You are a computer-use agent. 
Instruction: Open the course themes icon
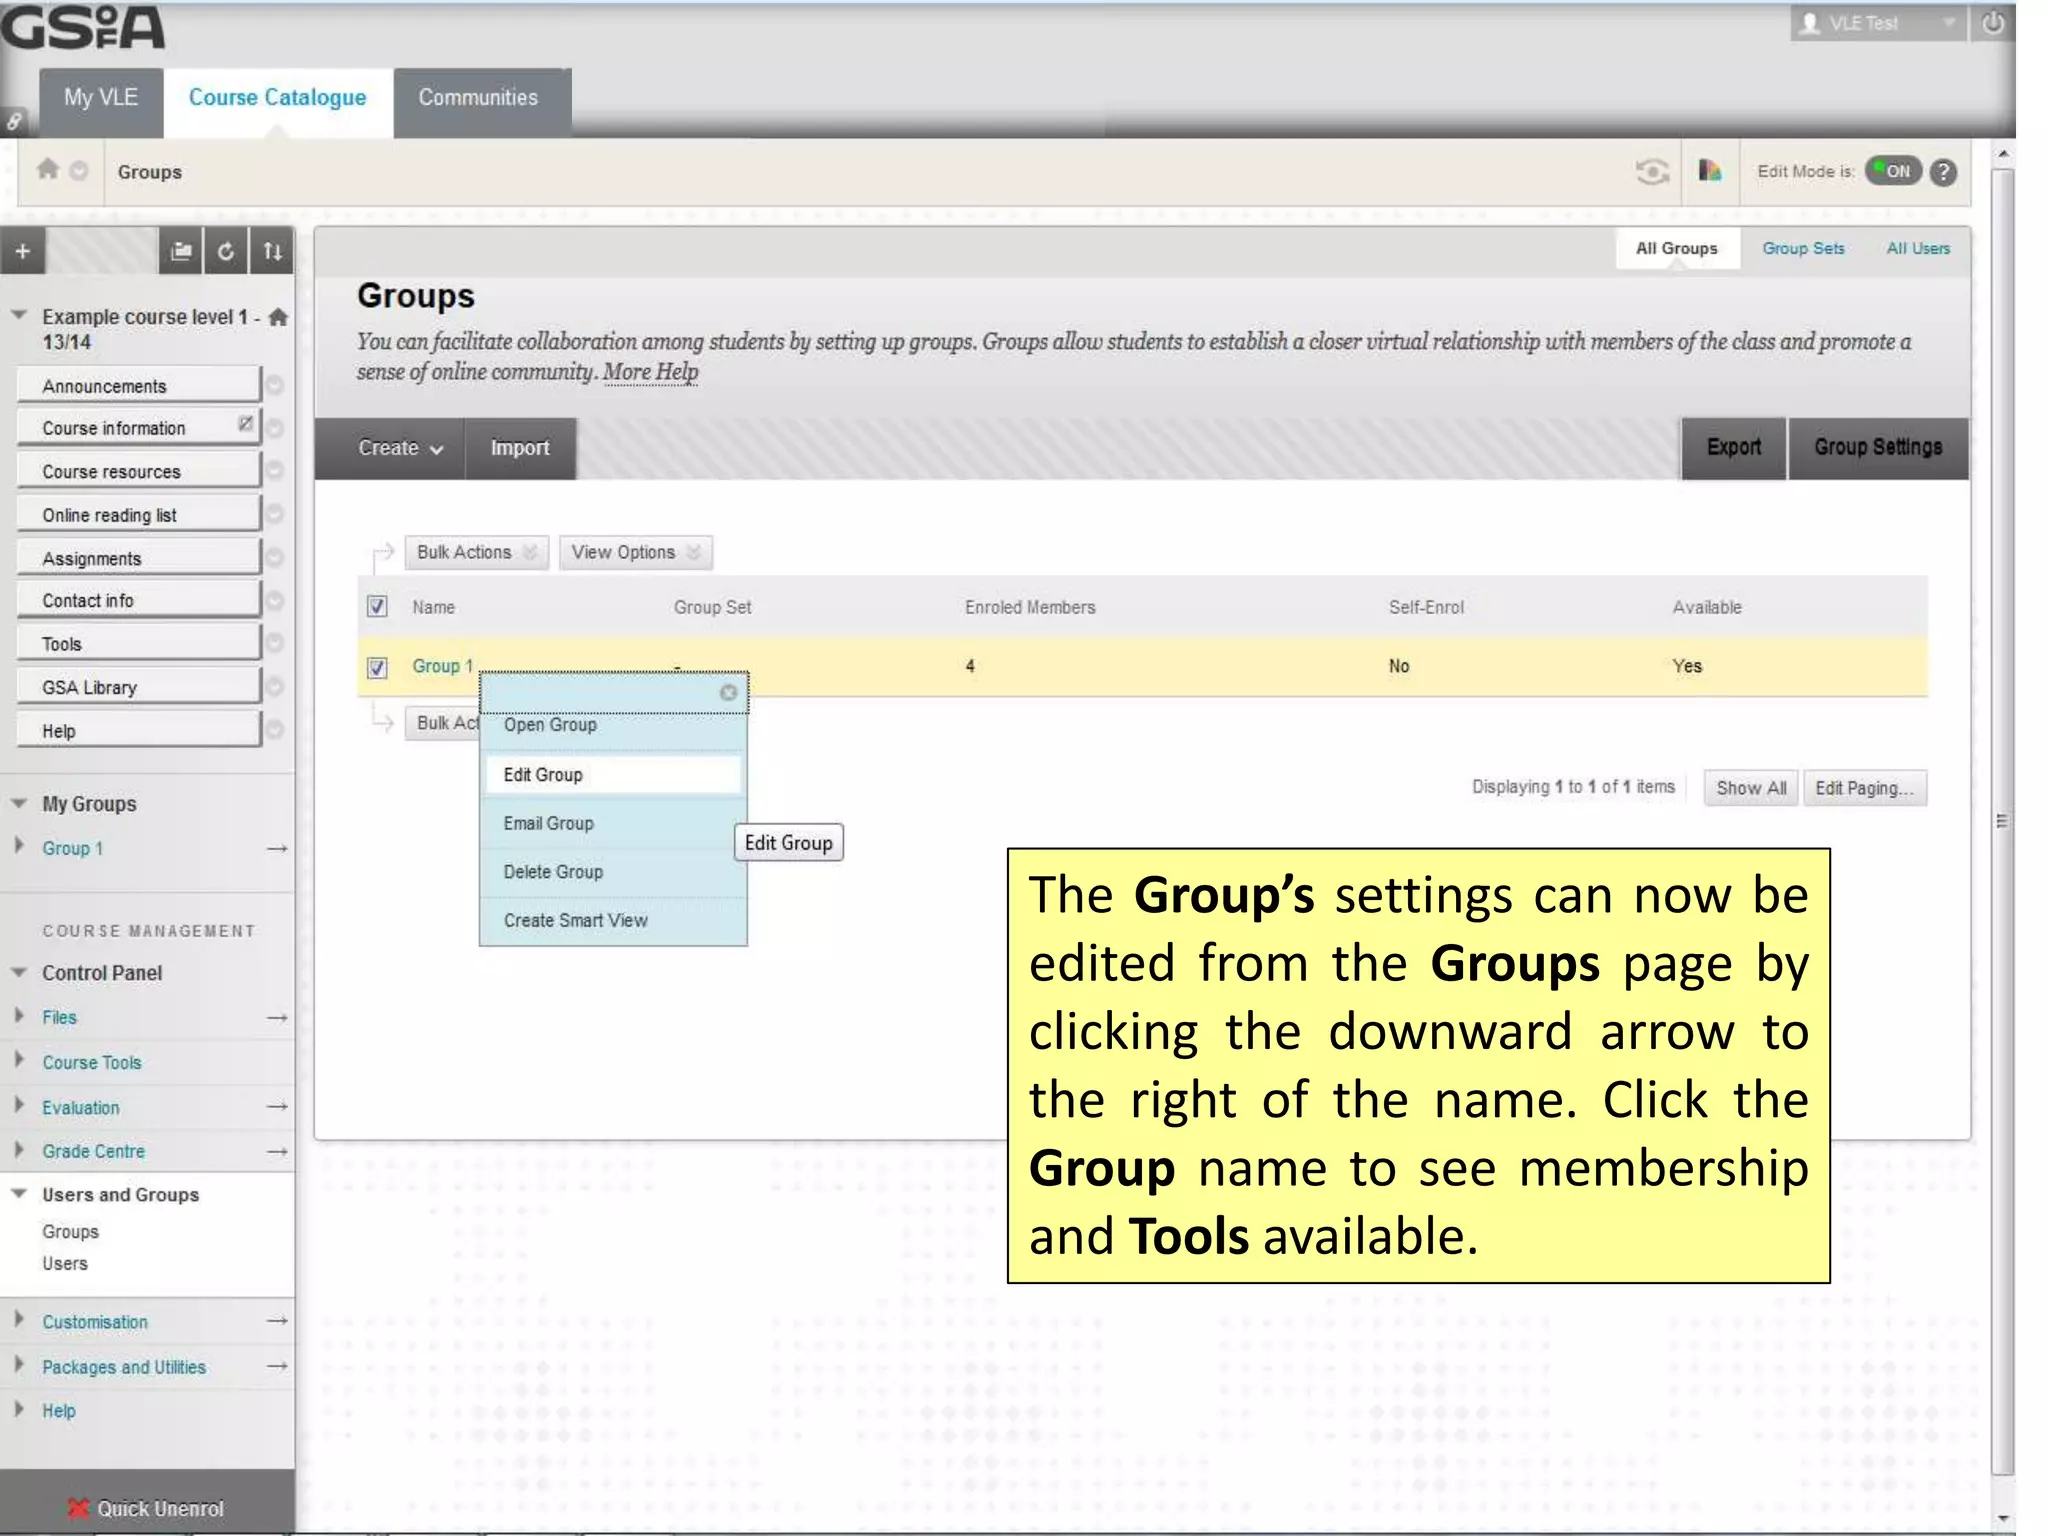tap(1710, 170)
